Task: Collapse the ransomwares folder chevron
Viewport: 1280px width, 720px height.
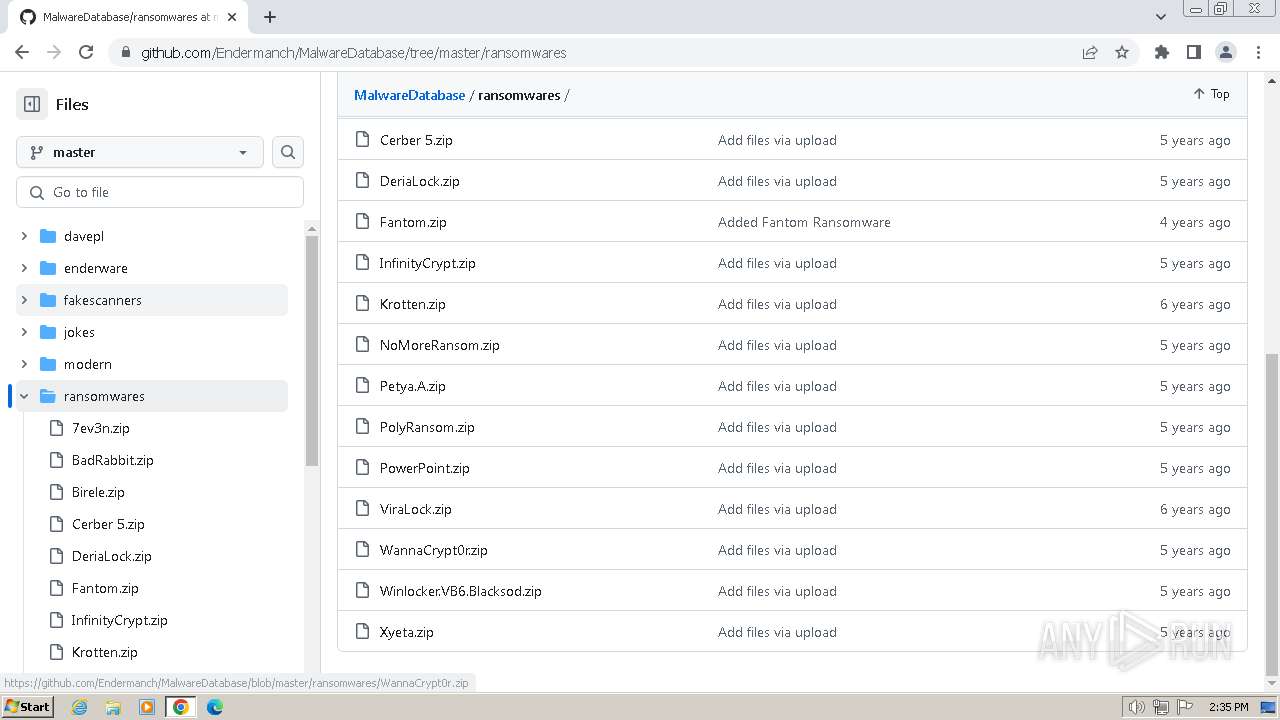Action: point(24,396)
